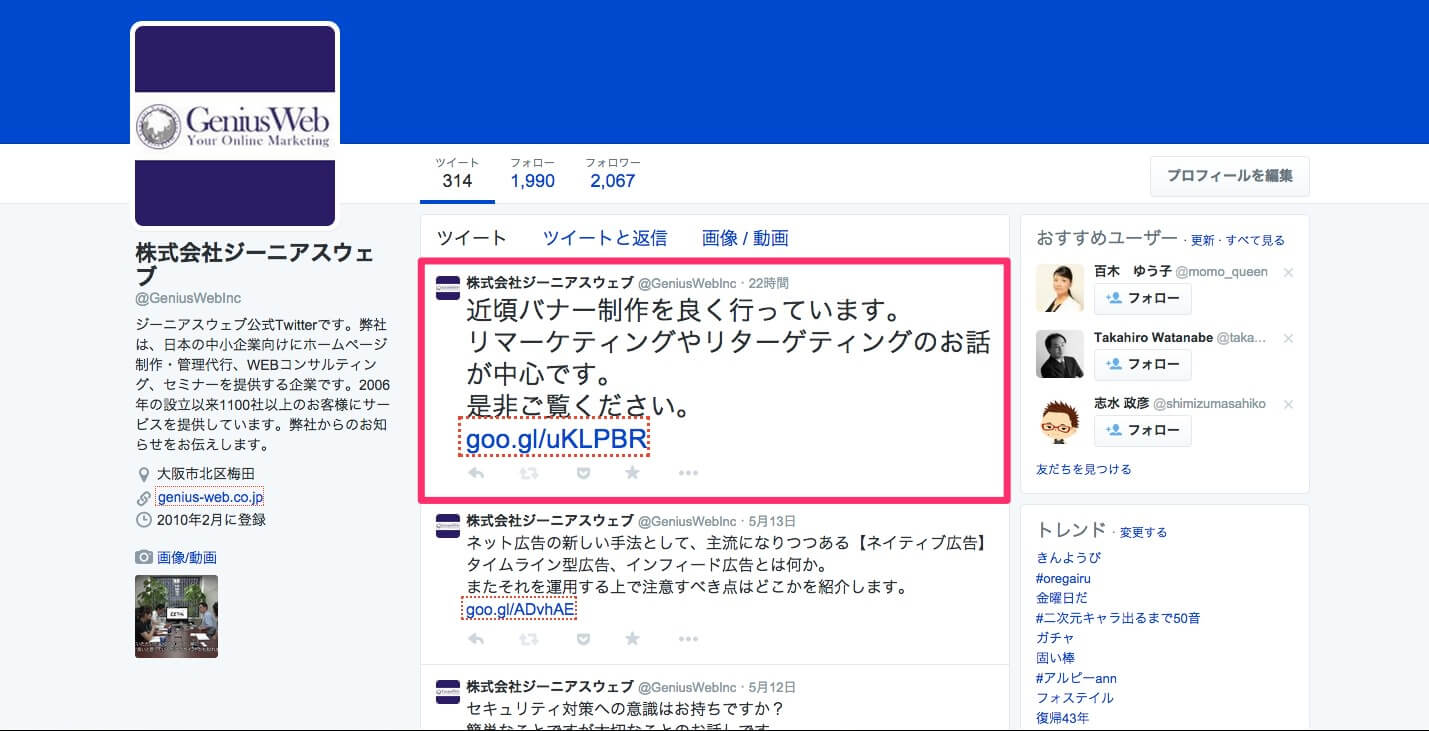
Task: Retweet the 5月13日 tweet
Action: point(528,638)
